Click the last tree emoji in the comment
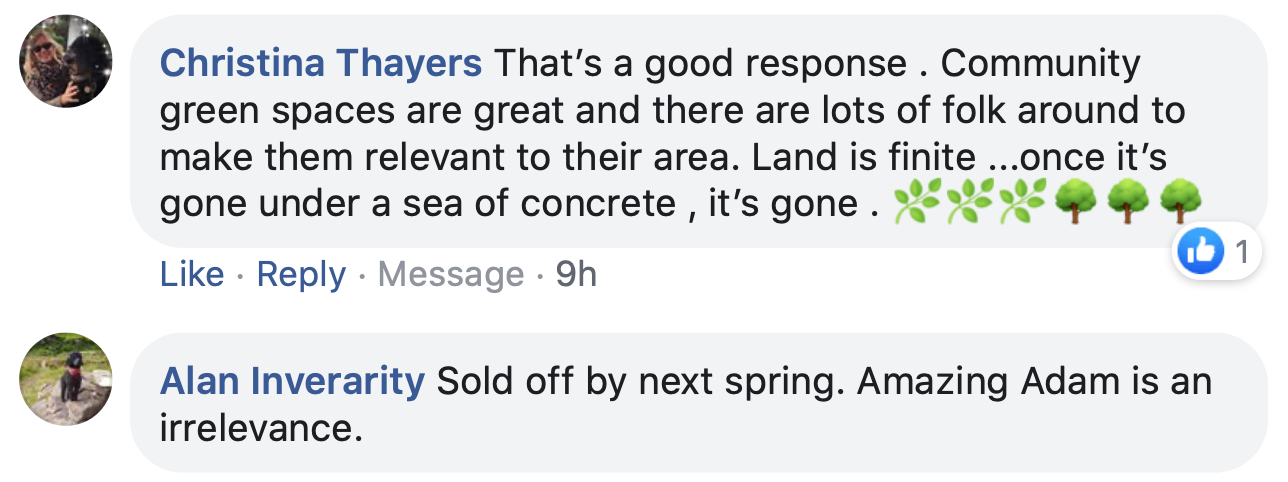 [x=1180, y=204]
